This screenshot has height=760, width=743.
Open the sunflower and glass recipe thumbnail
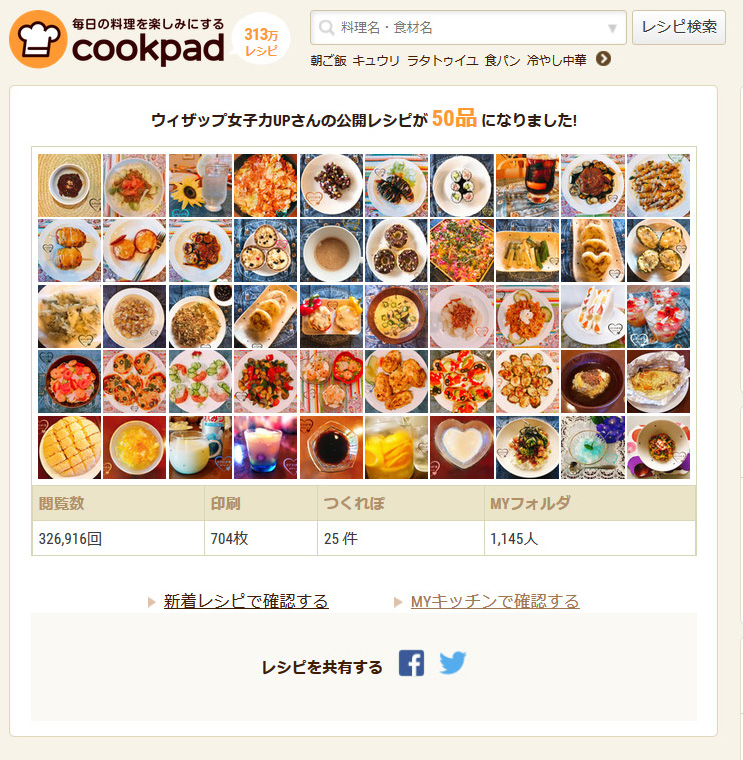pyautogui.click(x=200, y=186)
